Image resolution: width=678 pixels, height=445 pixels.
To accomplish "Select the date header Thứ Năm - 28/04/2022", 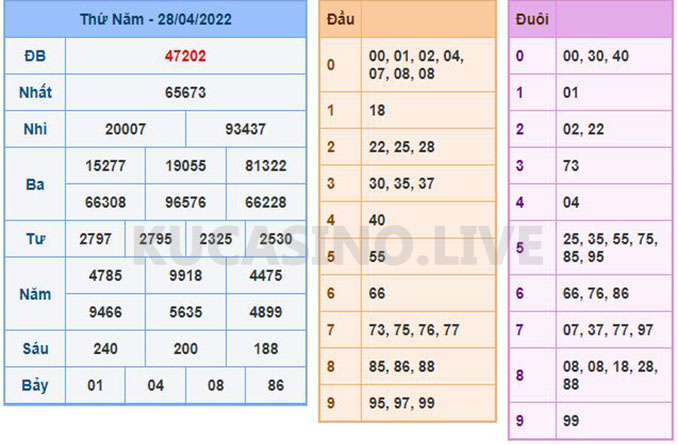I will tap(156, 19).
